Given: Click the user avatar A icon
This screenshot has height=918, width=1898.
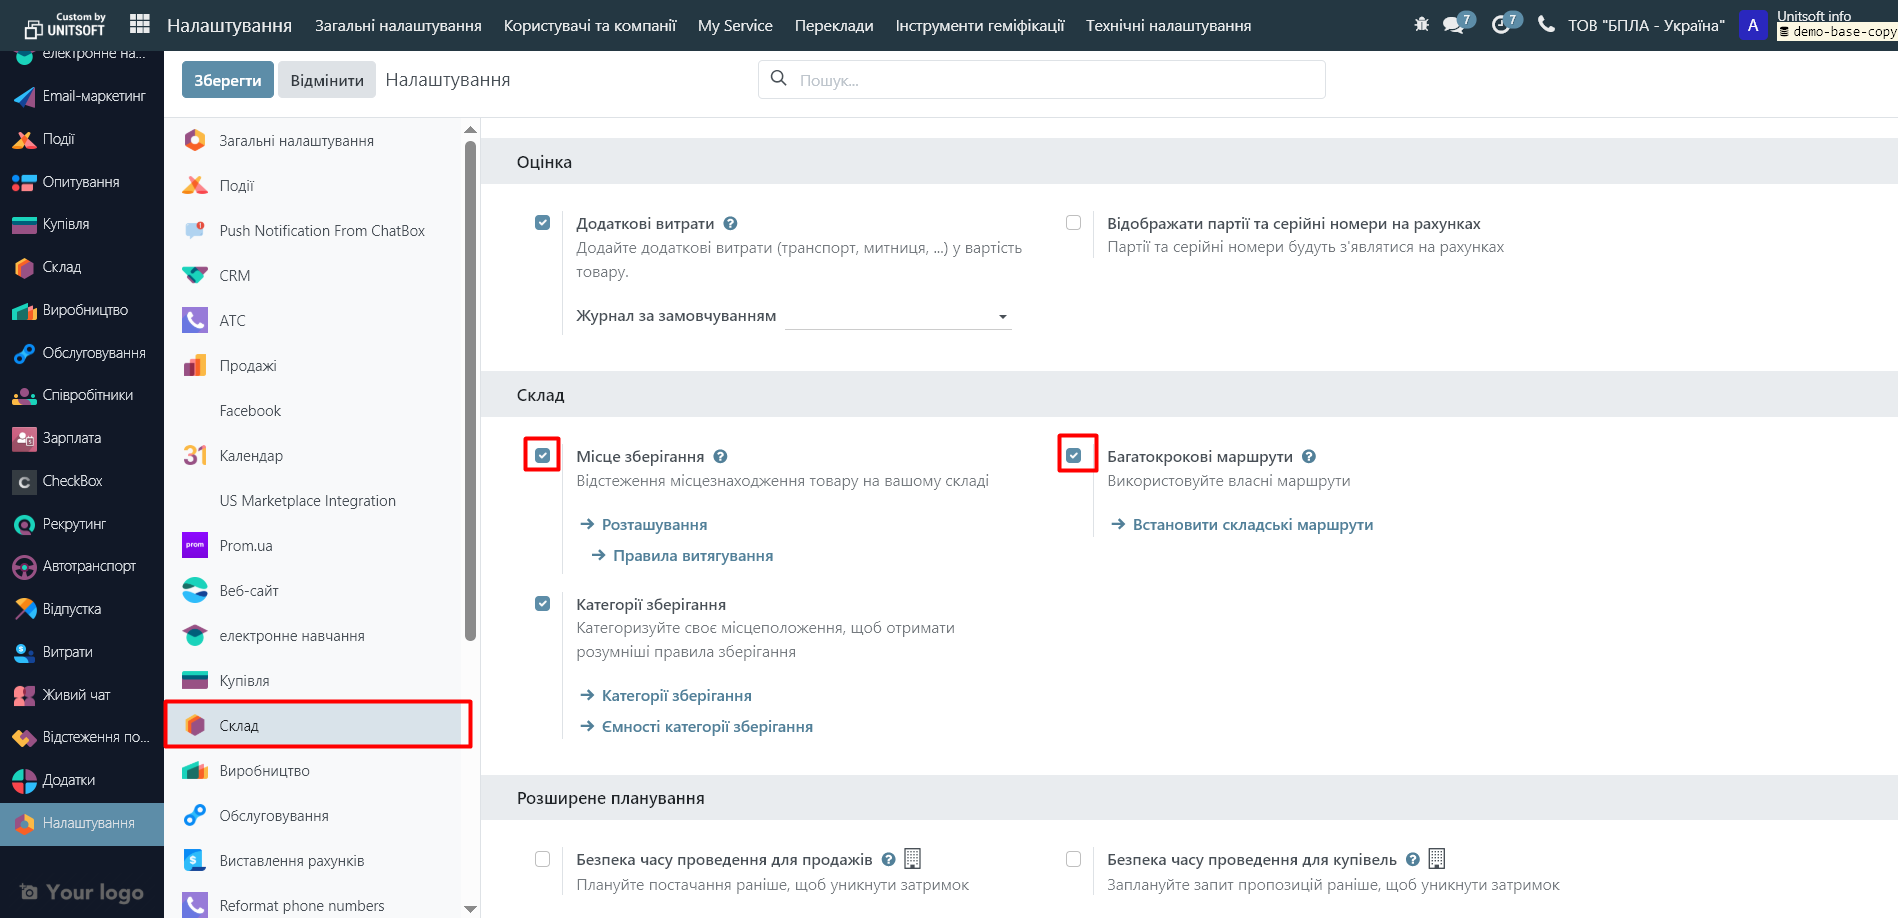Looking at the screenshot, I should 1752,25.
